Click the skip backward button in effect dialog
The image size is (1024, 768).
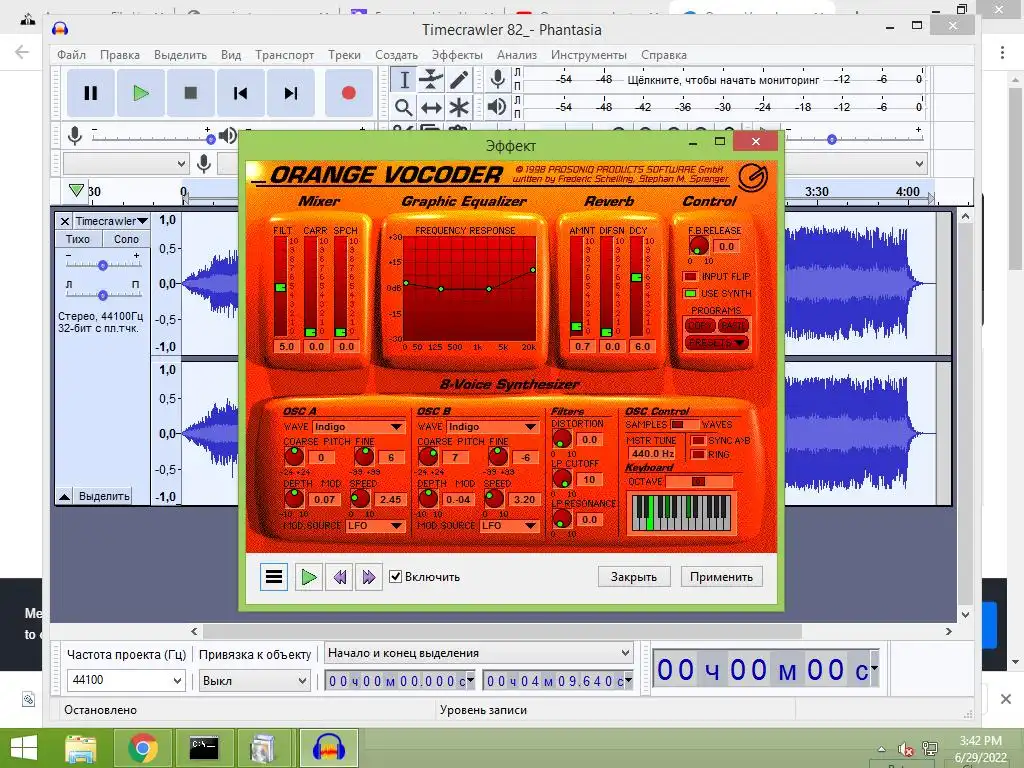pos(340,577)
